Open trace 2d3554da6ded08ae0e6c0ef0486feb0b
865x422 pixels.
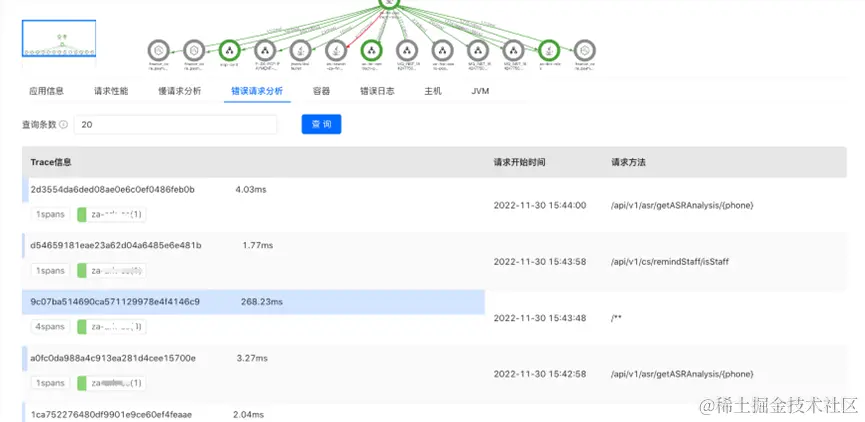click(113, 189)
